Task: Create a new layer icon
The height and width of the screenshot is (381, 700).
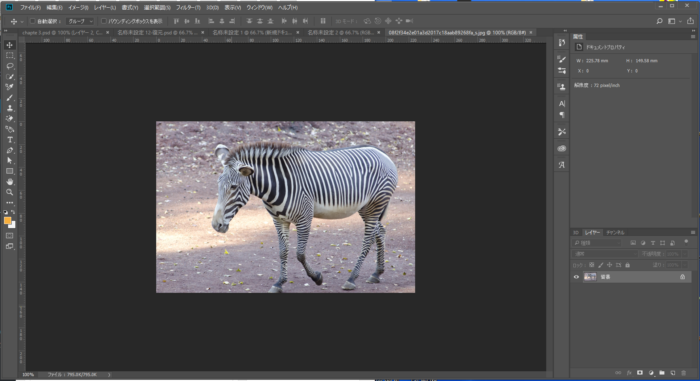Action: tap(673, 373)
